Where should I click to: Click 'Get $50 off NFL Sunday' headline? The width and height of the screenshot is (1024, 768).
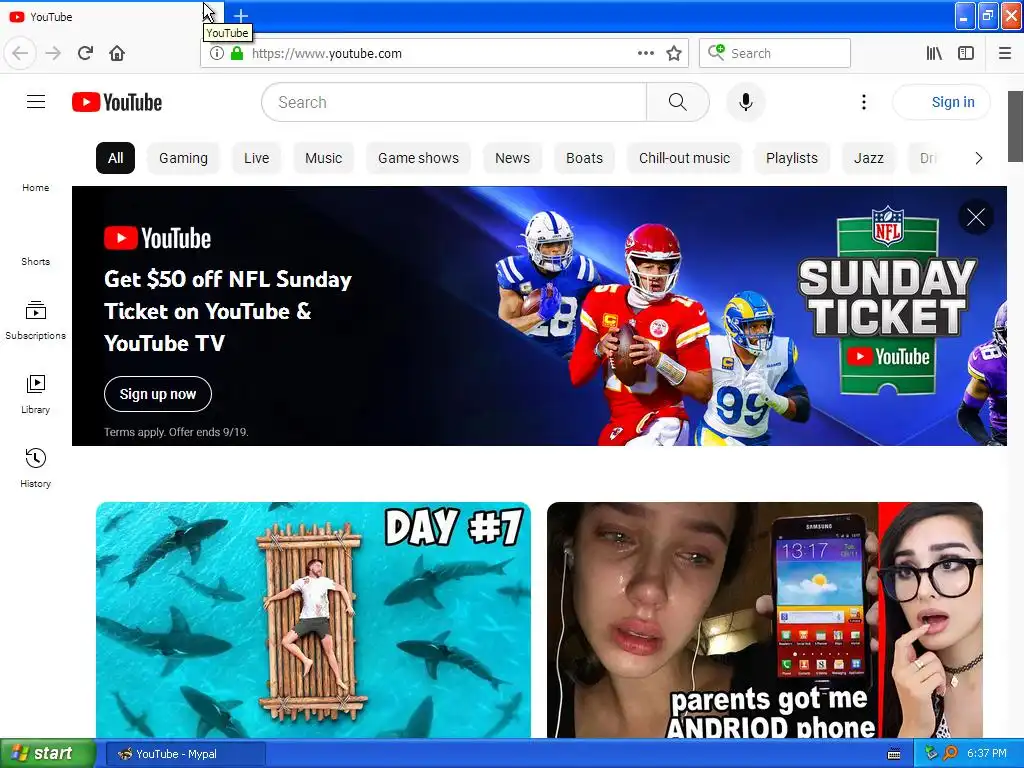click(x=228, y=280)
